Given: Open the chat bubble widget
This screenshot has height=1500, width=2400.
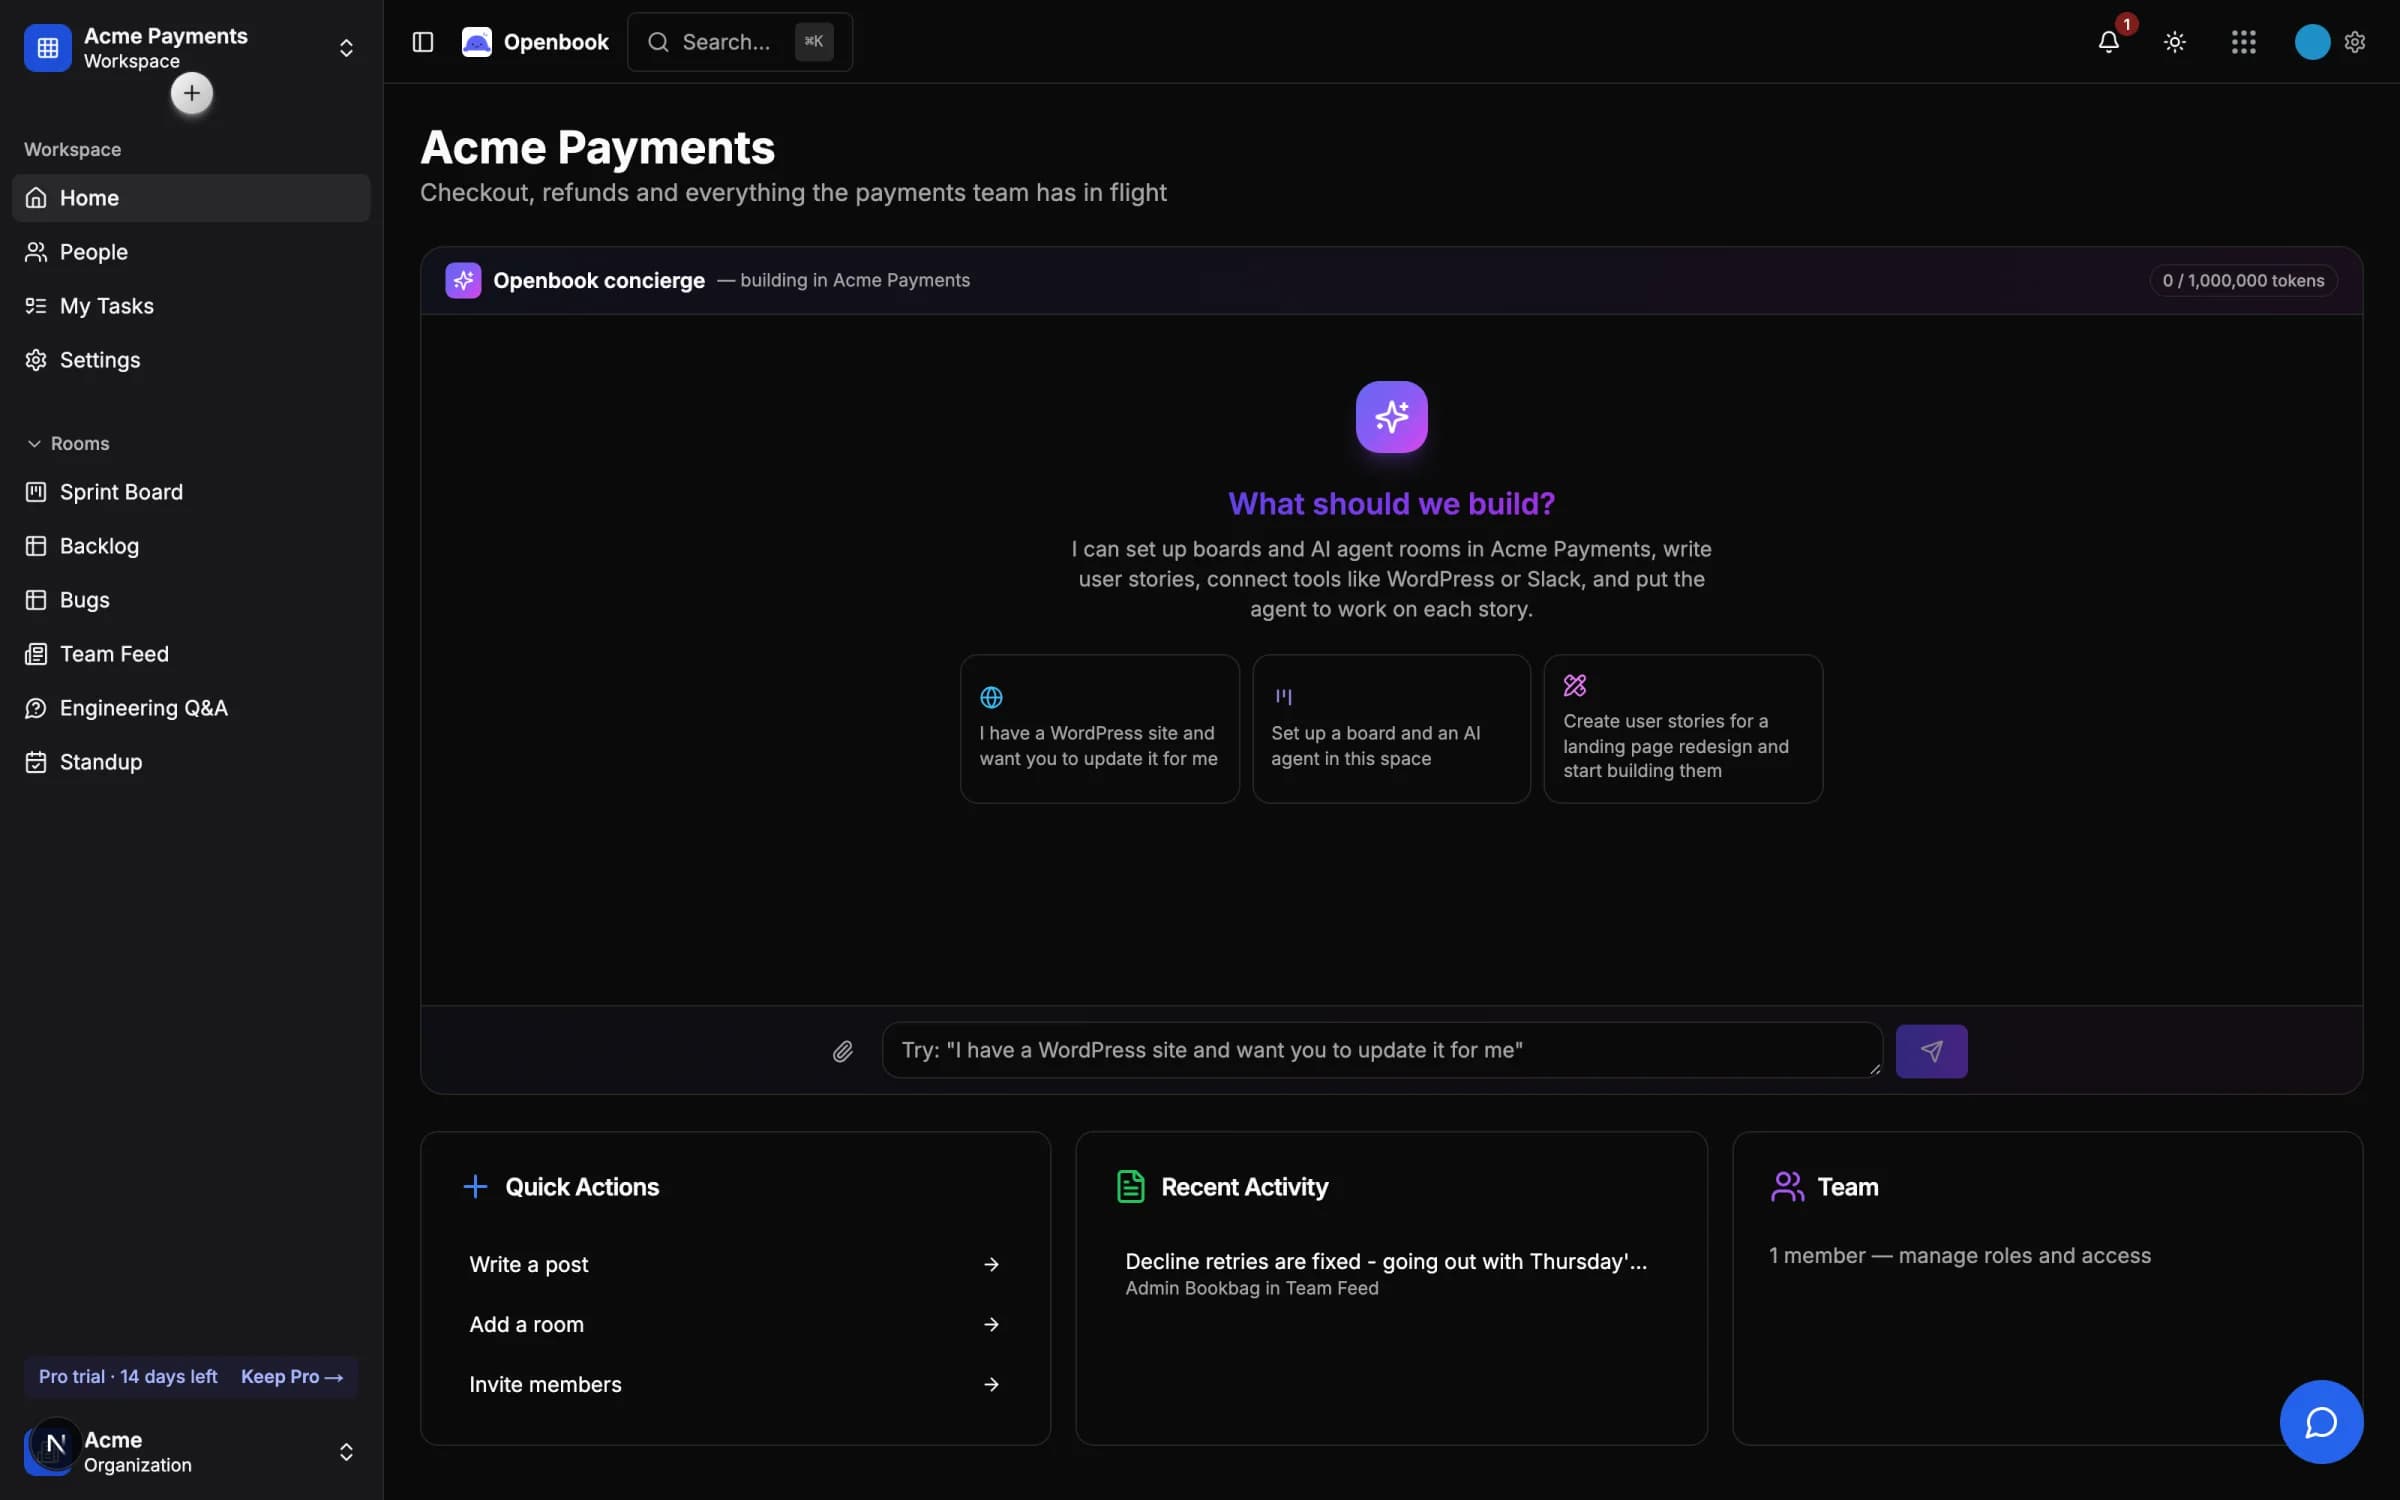Looking at the screenshot, I should [2321, 1421].
